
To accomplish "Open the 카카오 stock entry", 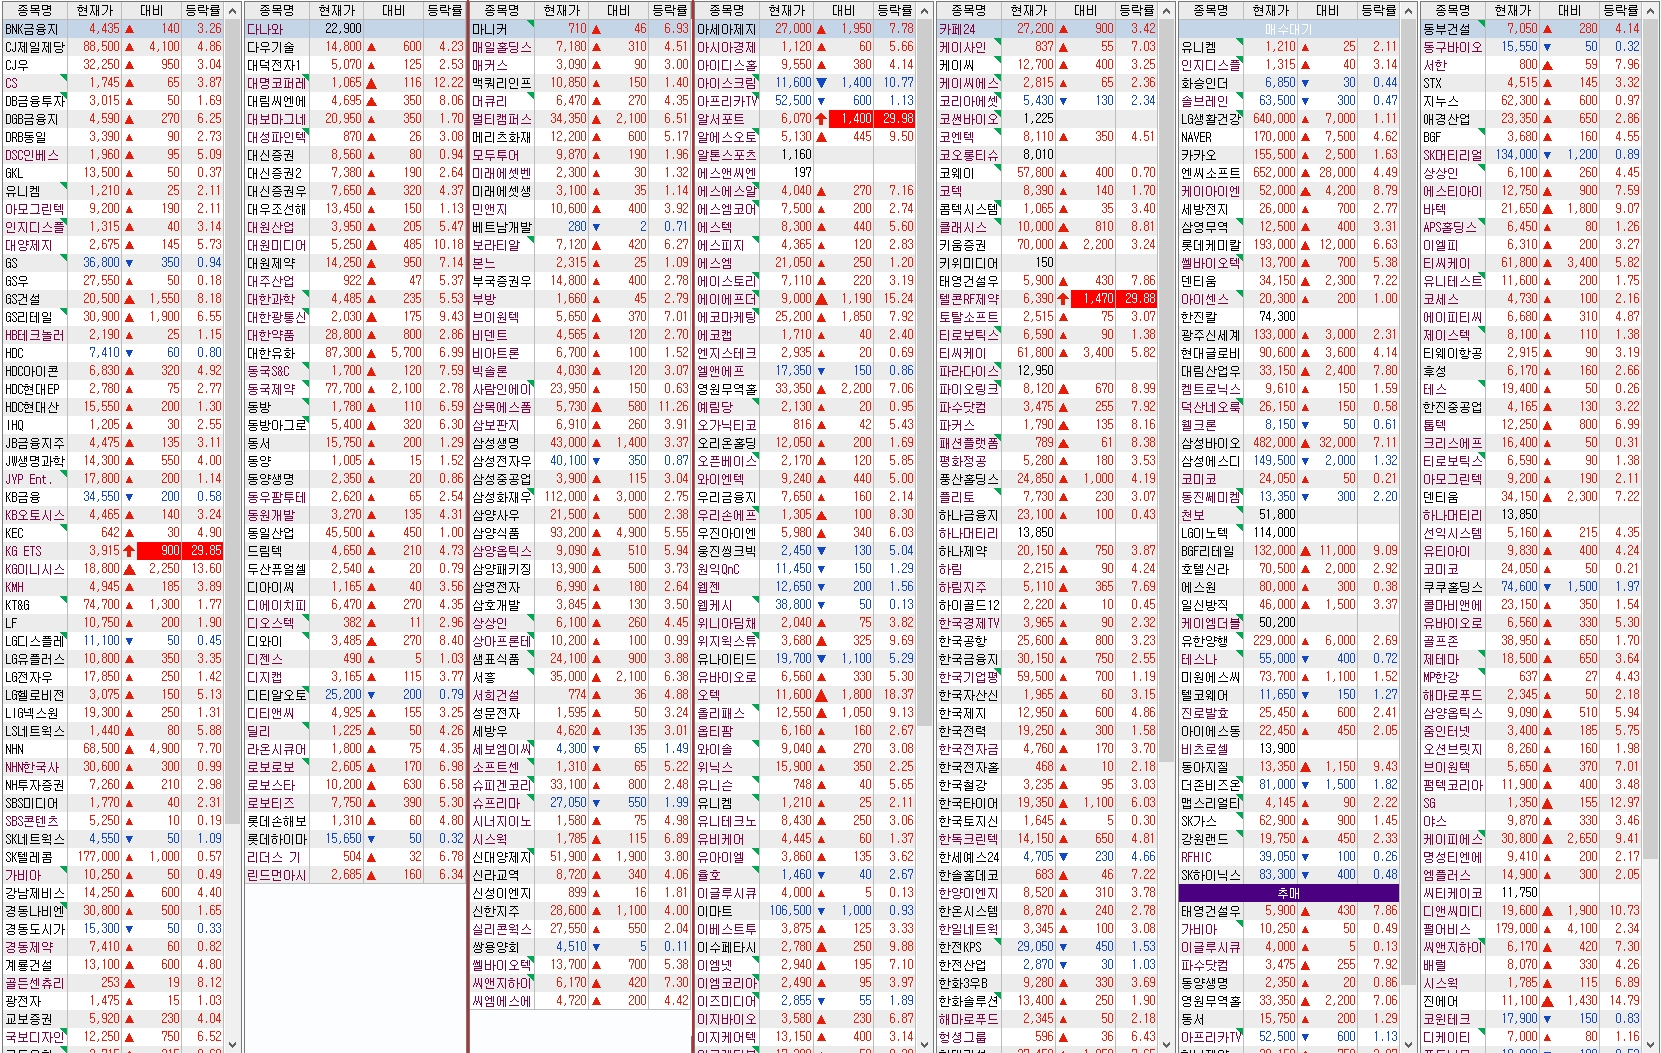I will coord(1197,155).
